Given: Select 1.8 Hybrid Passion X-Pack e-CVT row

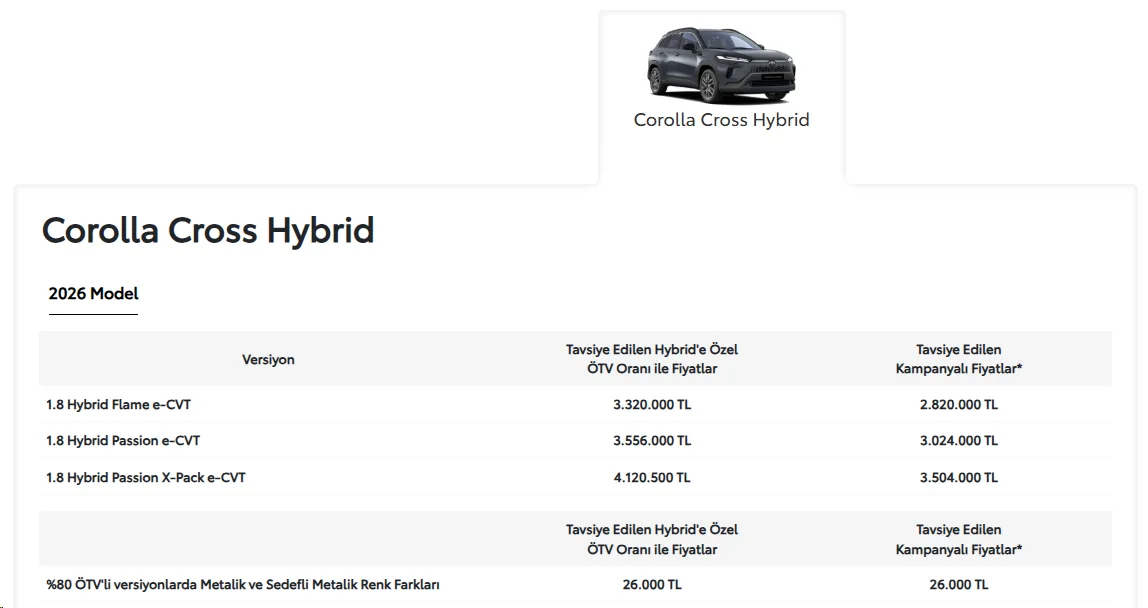Looking at the screenshot, I should coord(575,477).
